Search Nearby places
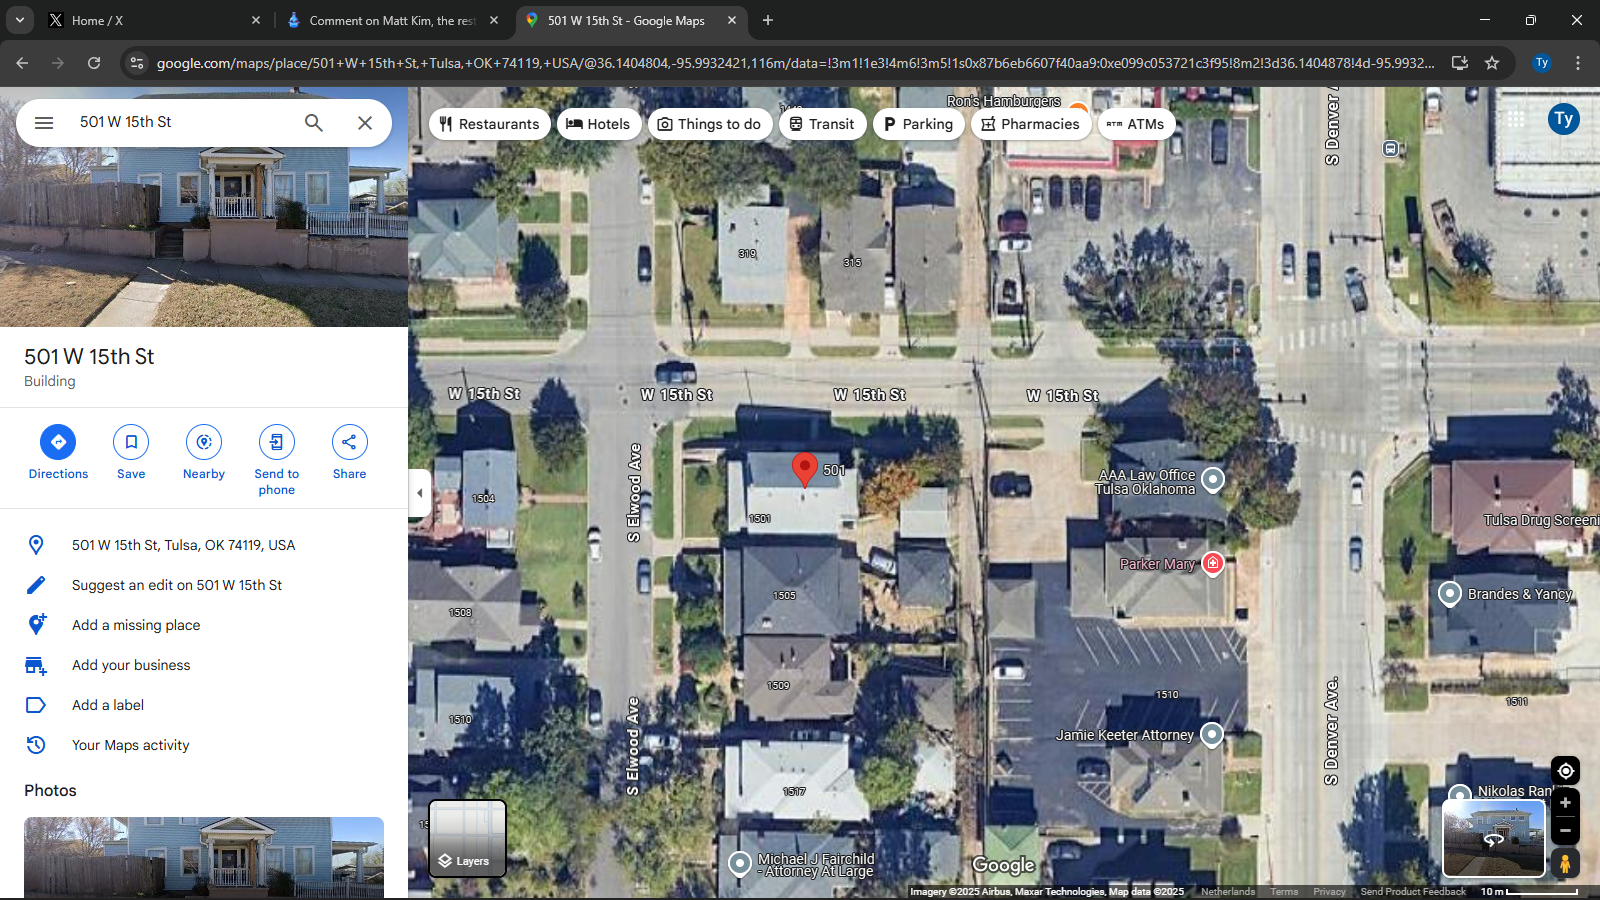The height and width of the screenshot is (900, 1600). click(204, 453)
